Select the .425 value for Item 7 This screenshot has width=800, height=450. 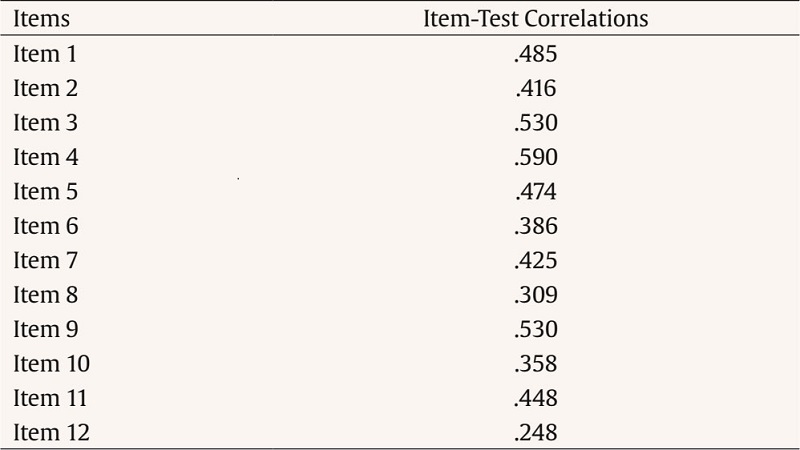click(536, 261)
